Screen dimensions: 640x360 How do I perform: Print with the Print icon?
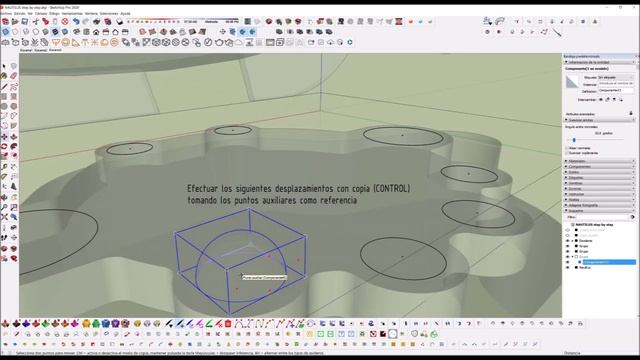pyautogui.click(x=97, y=21)
